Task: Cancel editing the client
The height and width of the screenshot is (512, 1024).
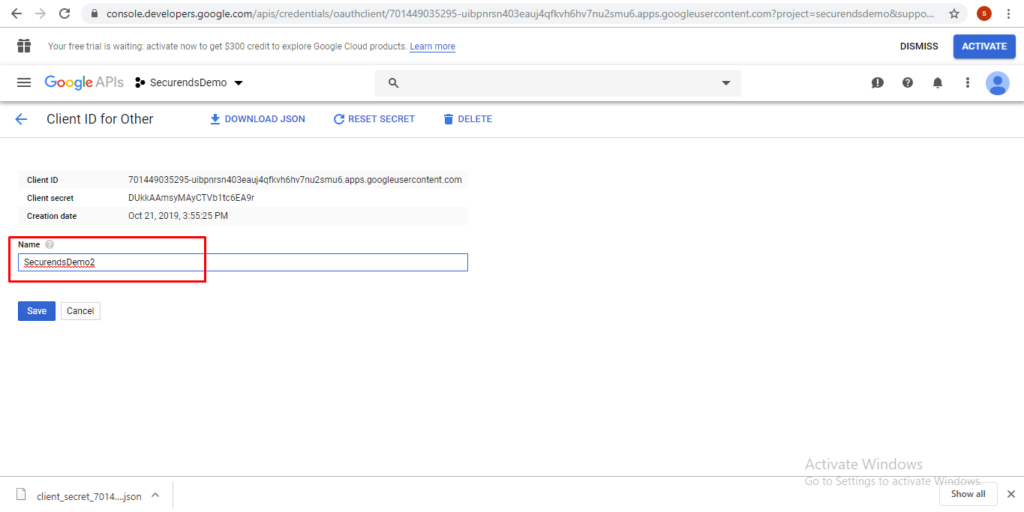Action: click(80, 311)
